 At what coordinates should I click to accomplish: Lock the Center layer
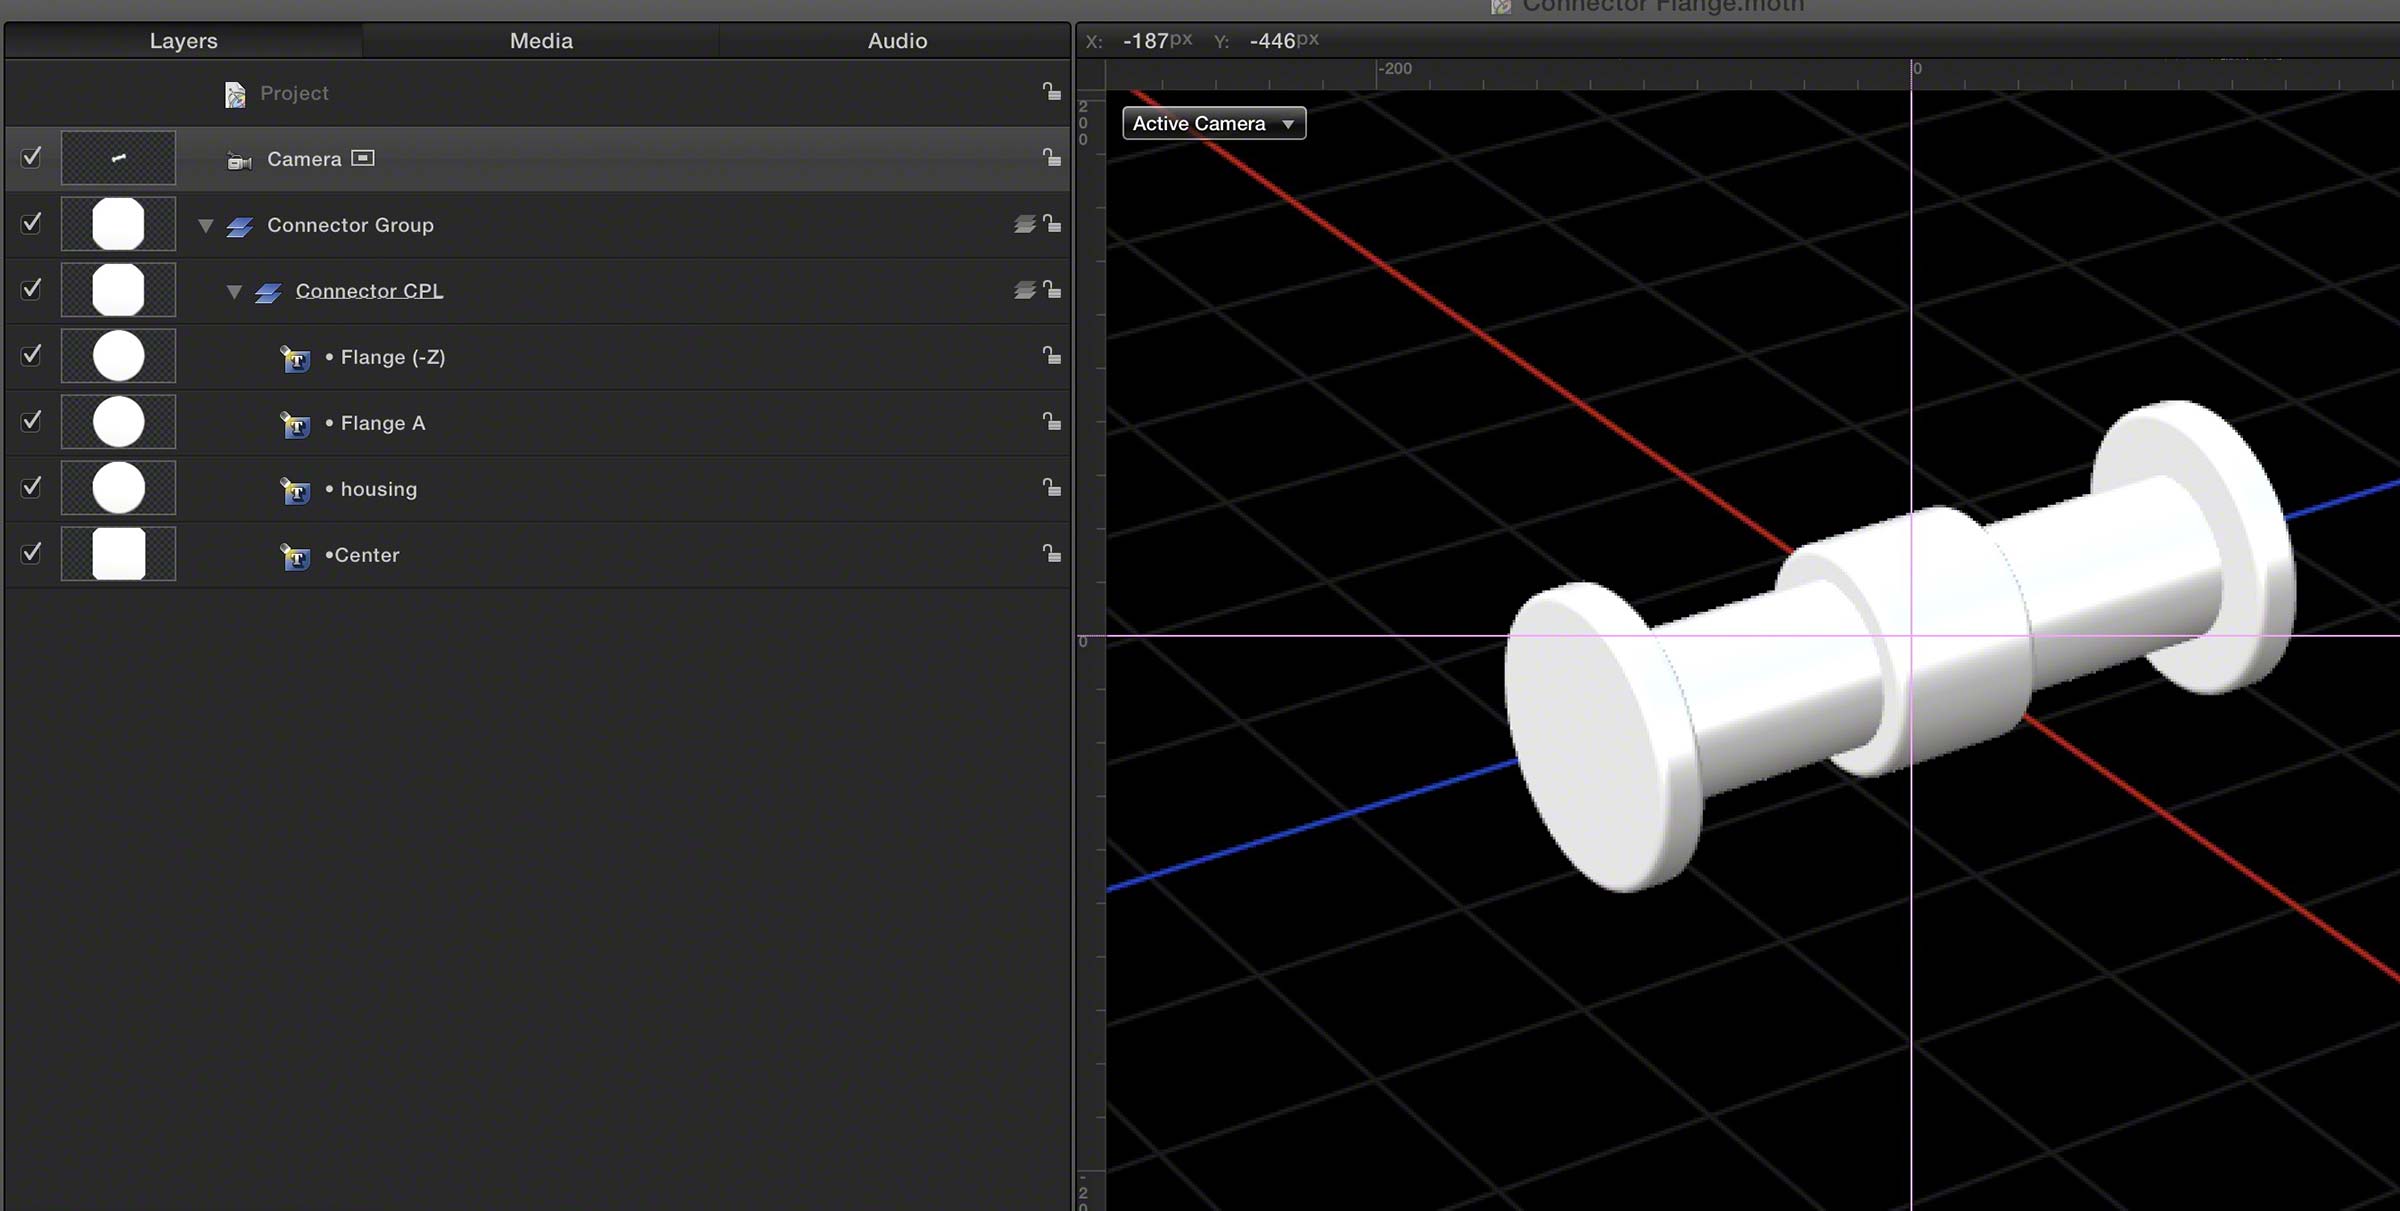pos(1051,553)
